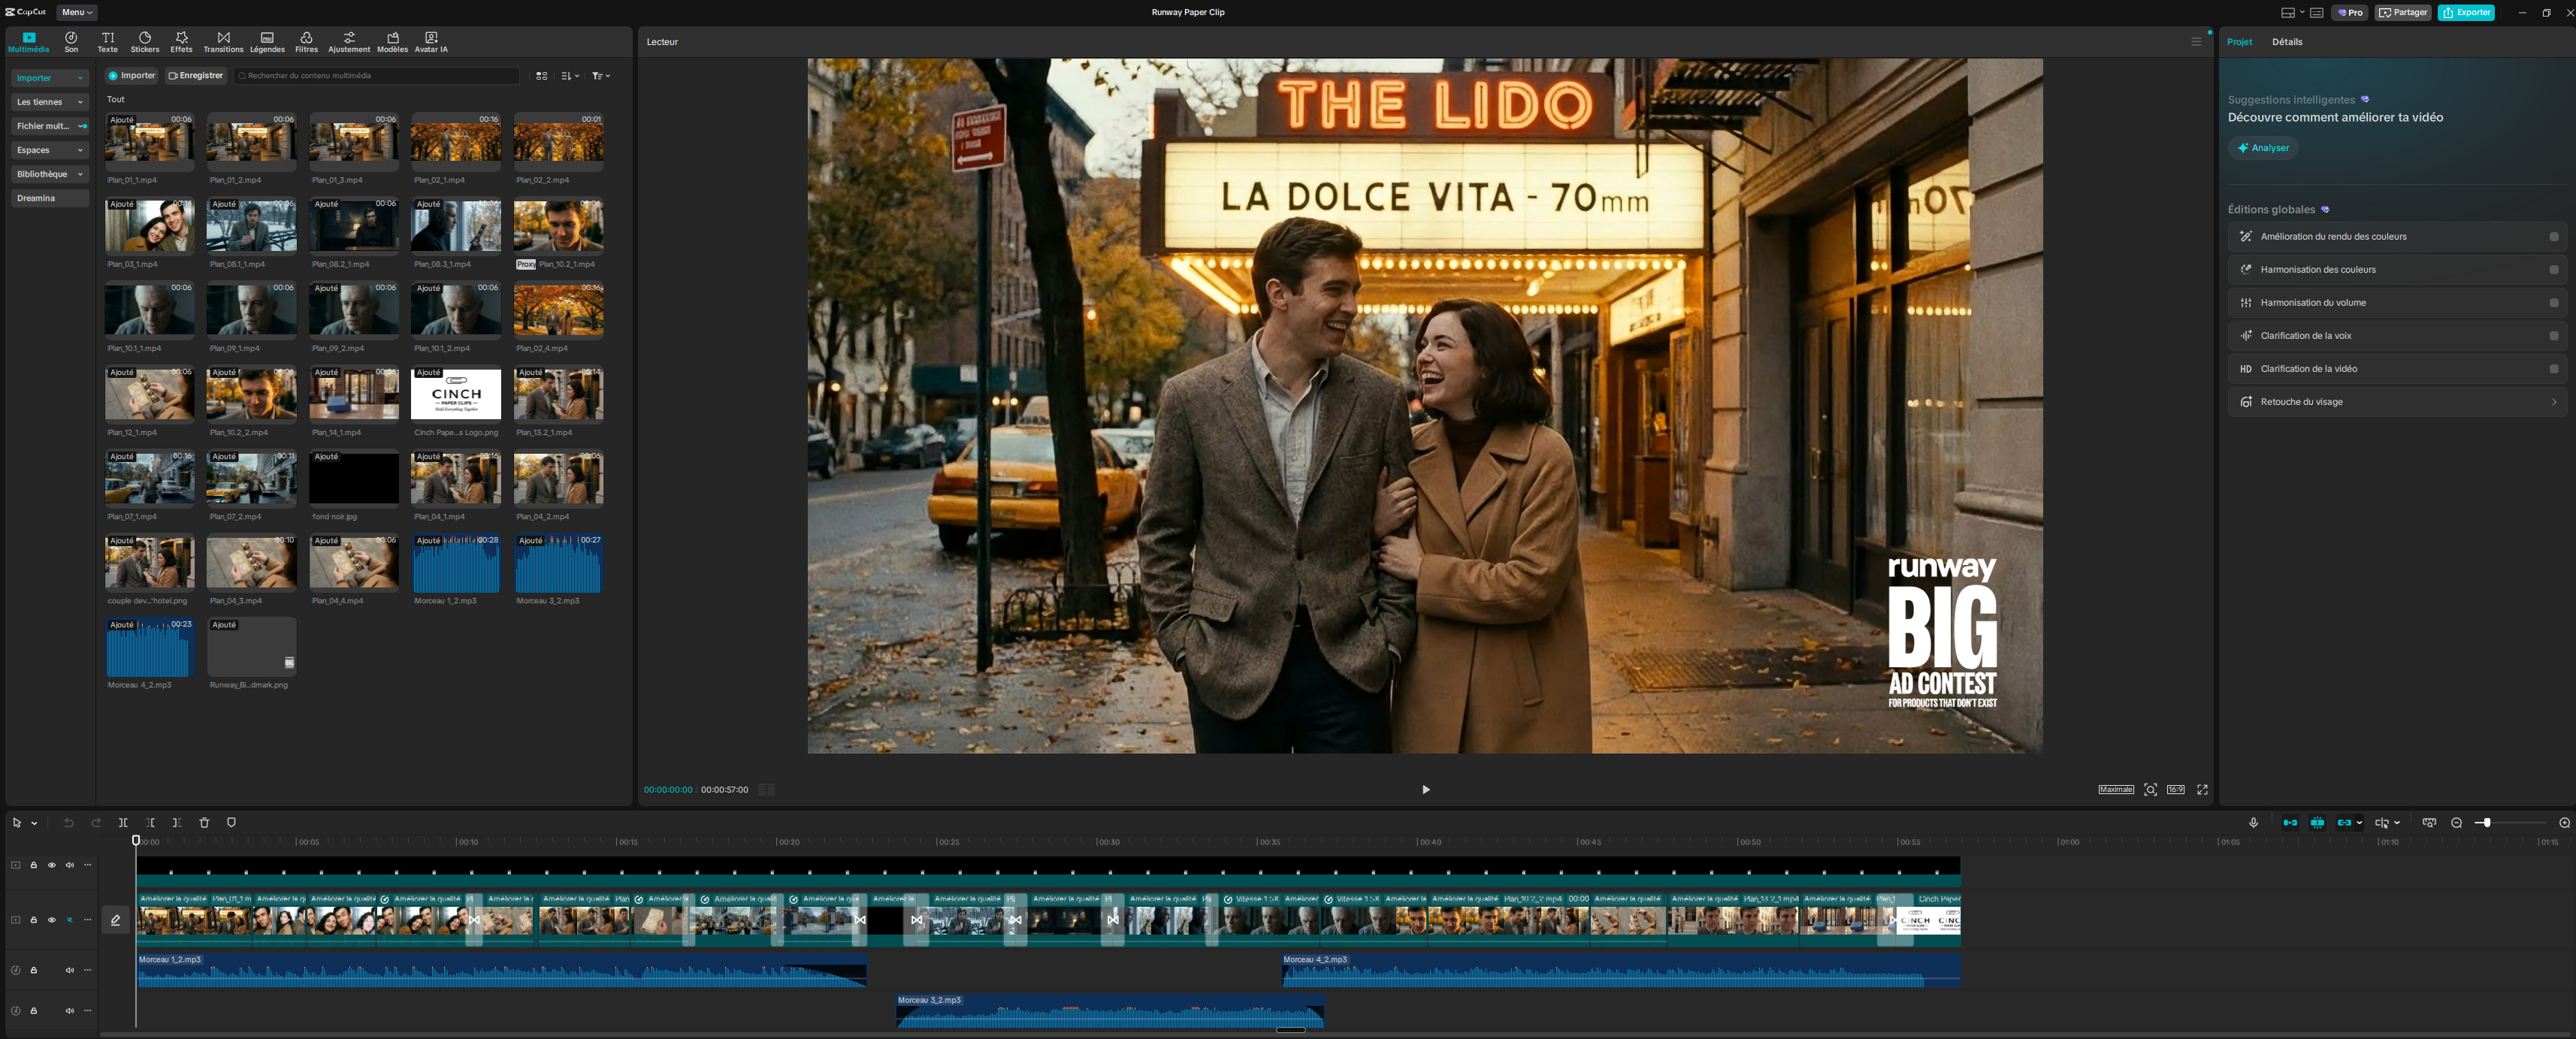Enable Clarification de la voix checkbox
The height and width of the screenshot is (1039, 2576).
pyautogui.click(x=2553, y=336)
